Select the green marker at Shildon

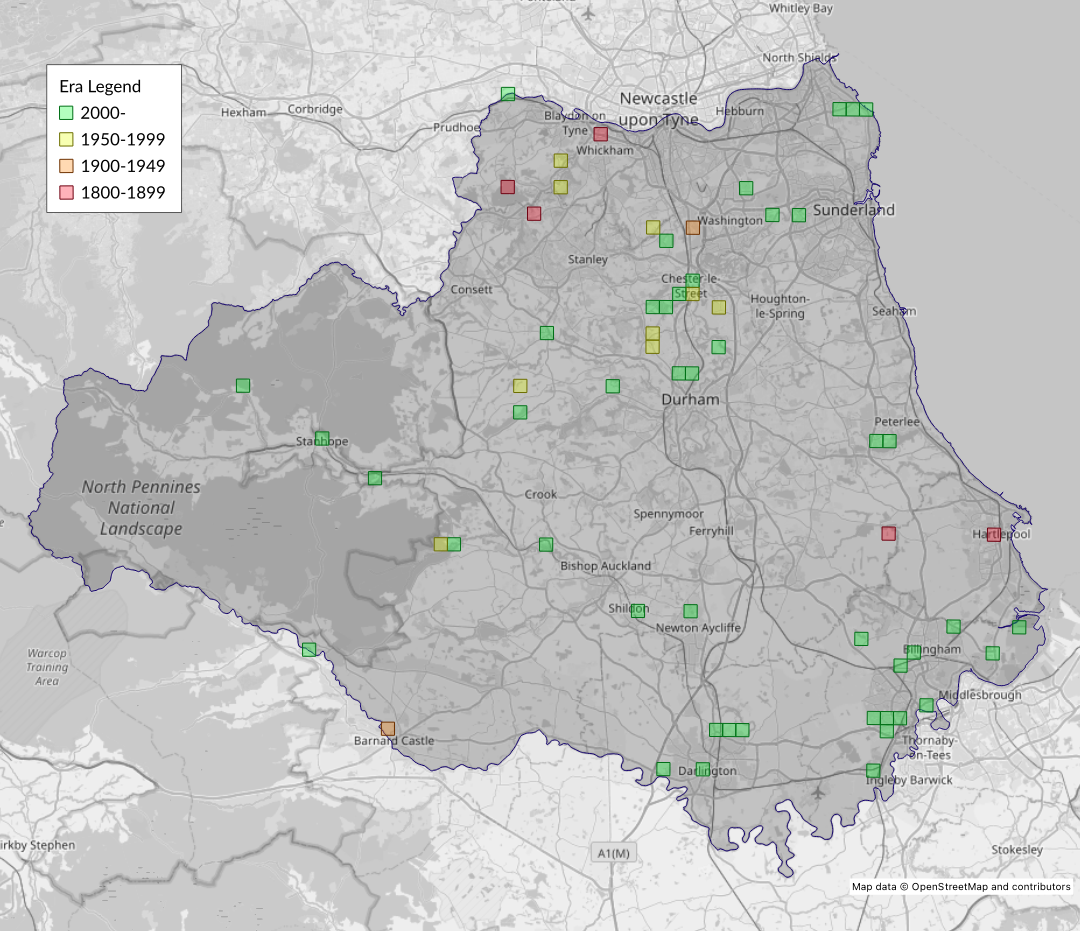pyautogui.click(x=639, y=610)
